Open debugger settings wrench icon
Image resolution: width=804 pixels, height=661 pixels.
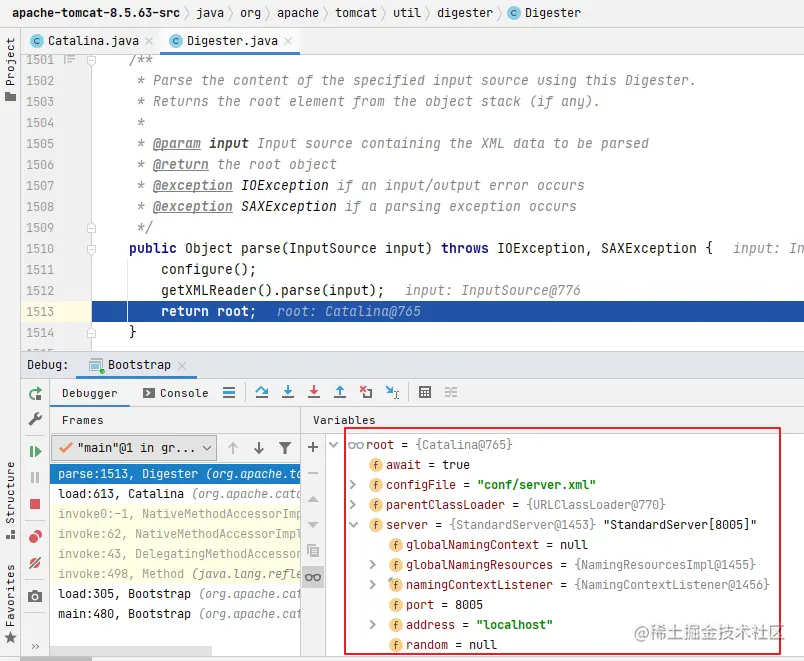[x=35, y=419]
